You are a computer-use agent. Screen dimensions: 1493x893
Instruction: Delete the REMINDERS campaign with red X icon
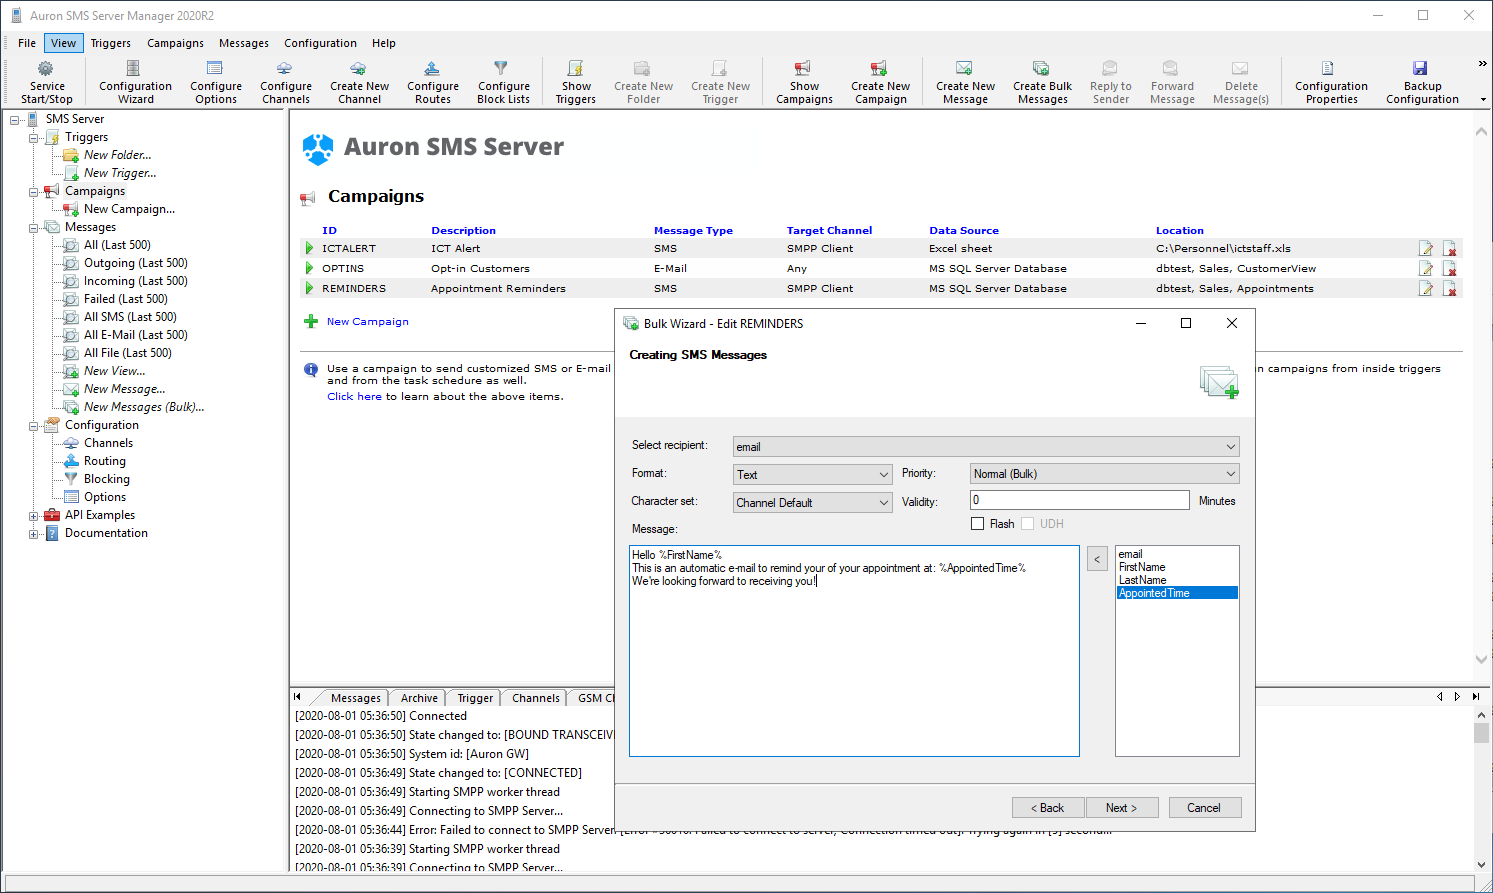pyautogui.click(x=1450, y=289)
